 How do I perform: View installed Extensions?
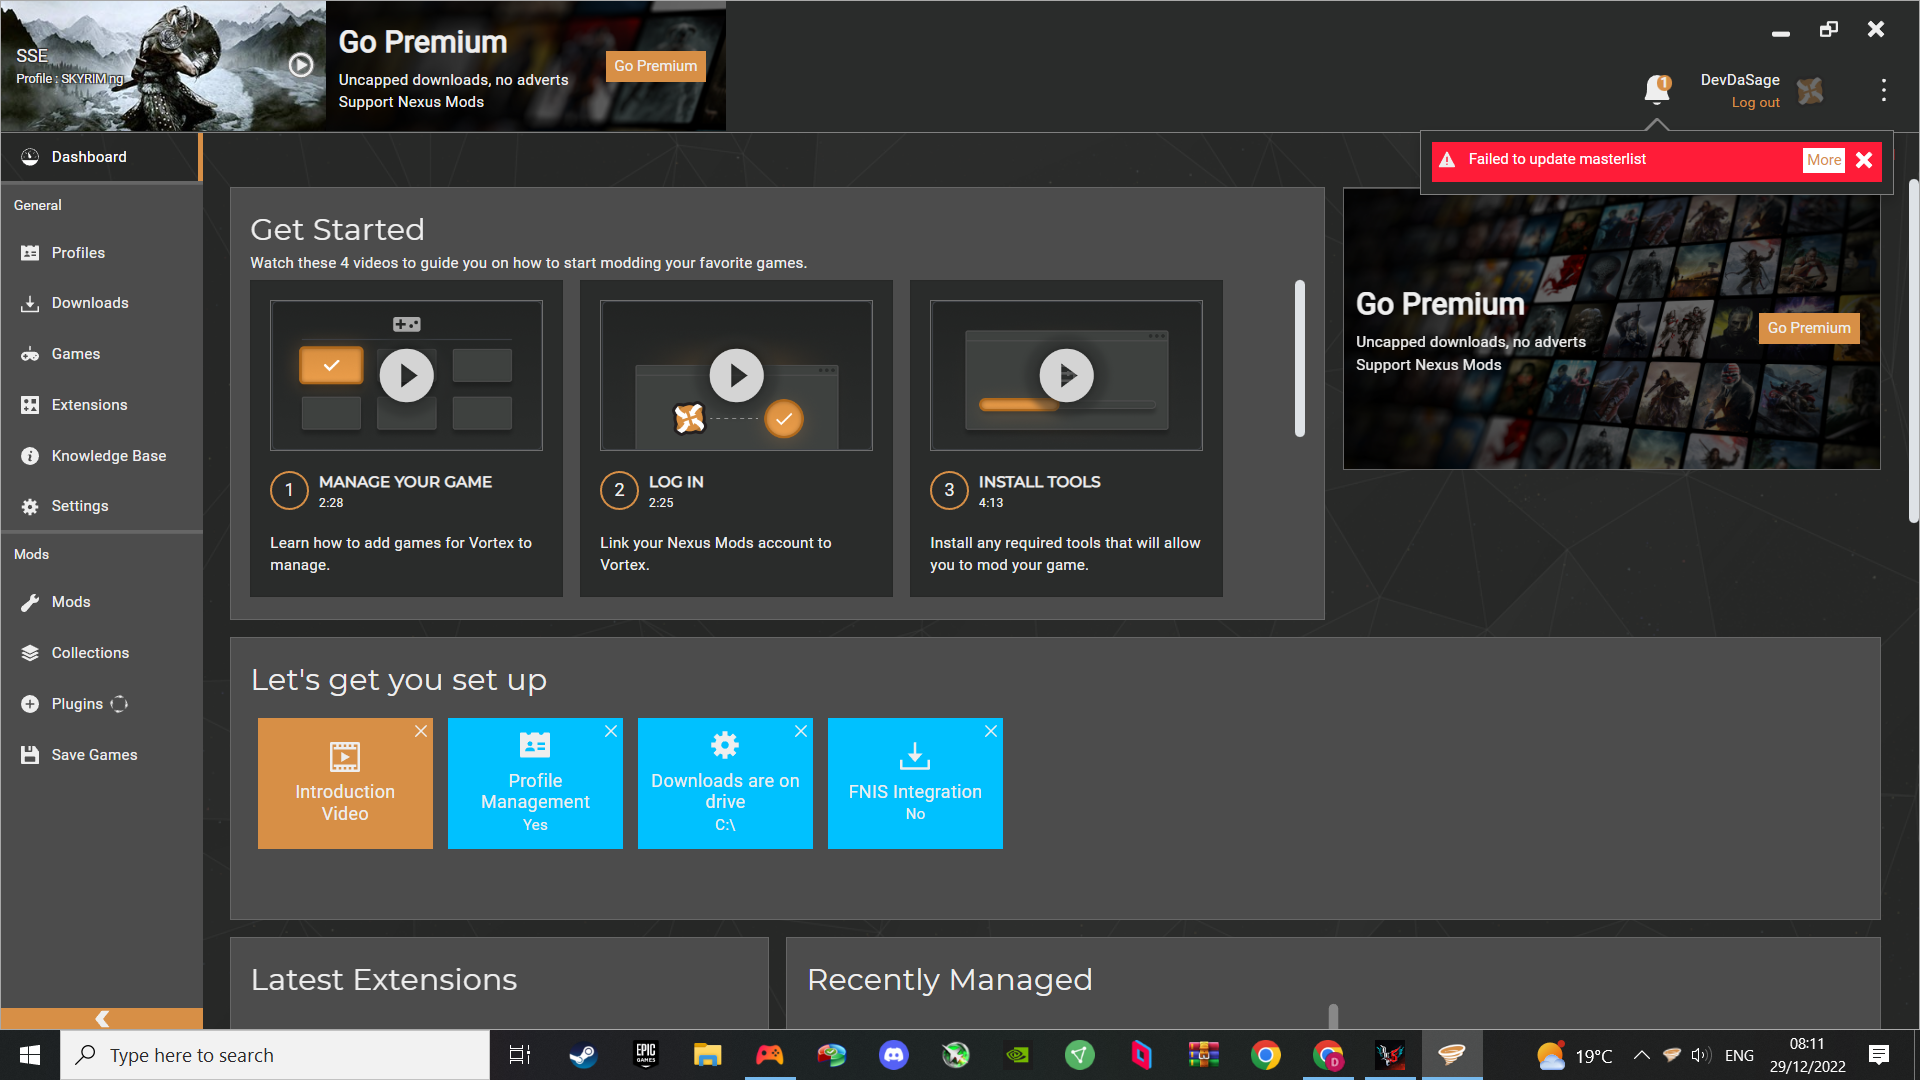(89, 404)
